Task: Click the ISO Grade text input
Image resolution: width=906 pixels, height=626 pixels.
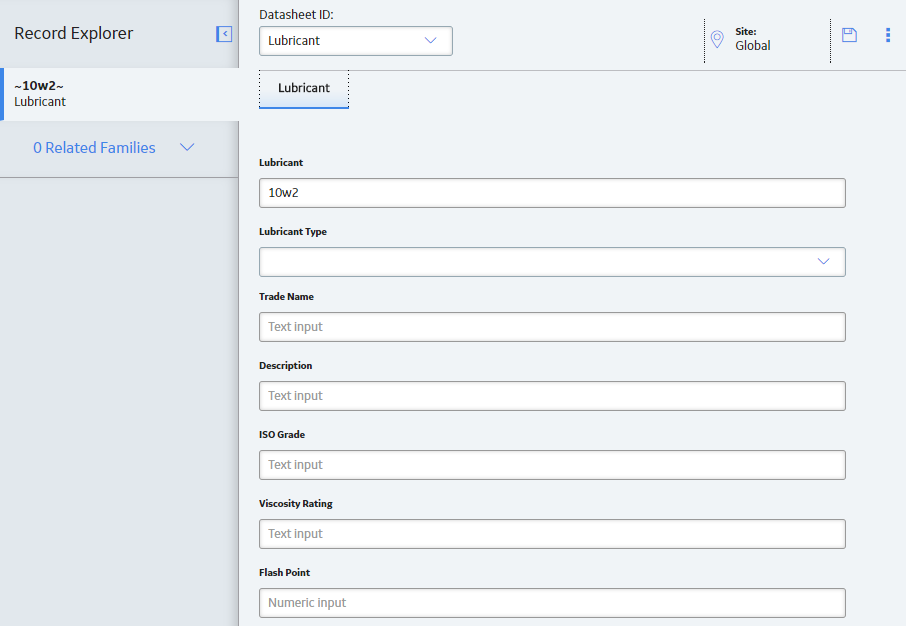Action: coord(552,465)
